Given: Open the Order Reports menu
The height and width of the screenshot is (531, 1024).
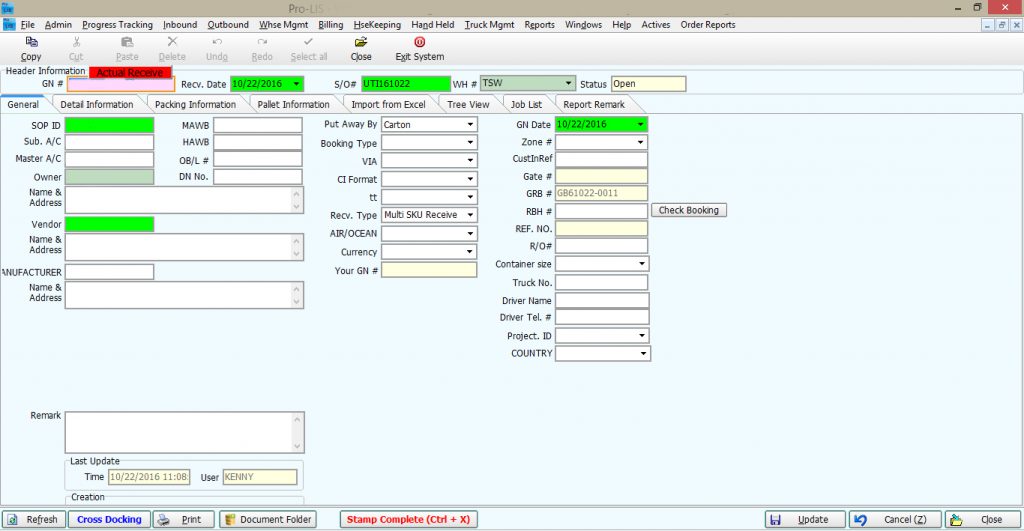Looking at the screenshot, I should tap(708, 25).
